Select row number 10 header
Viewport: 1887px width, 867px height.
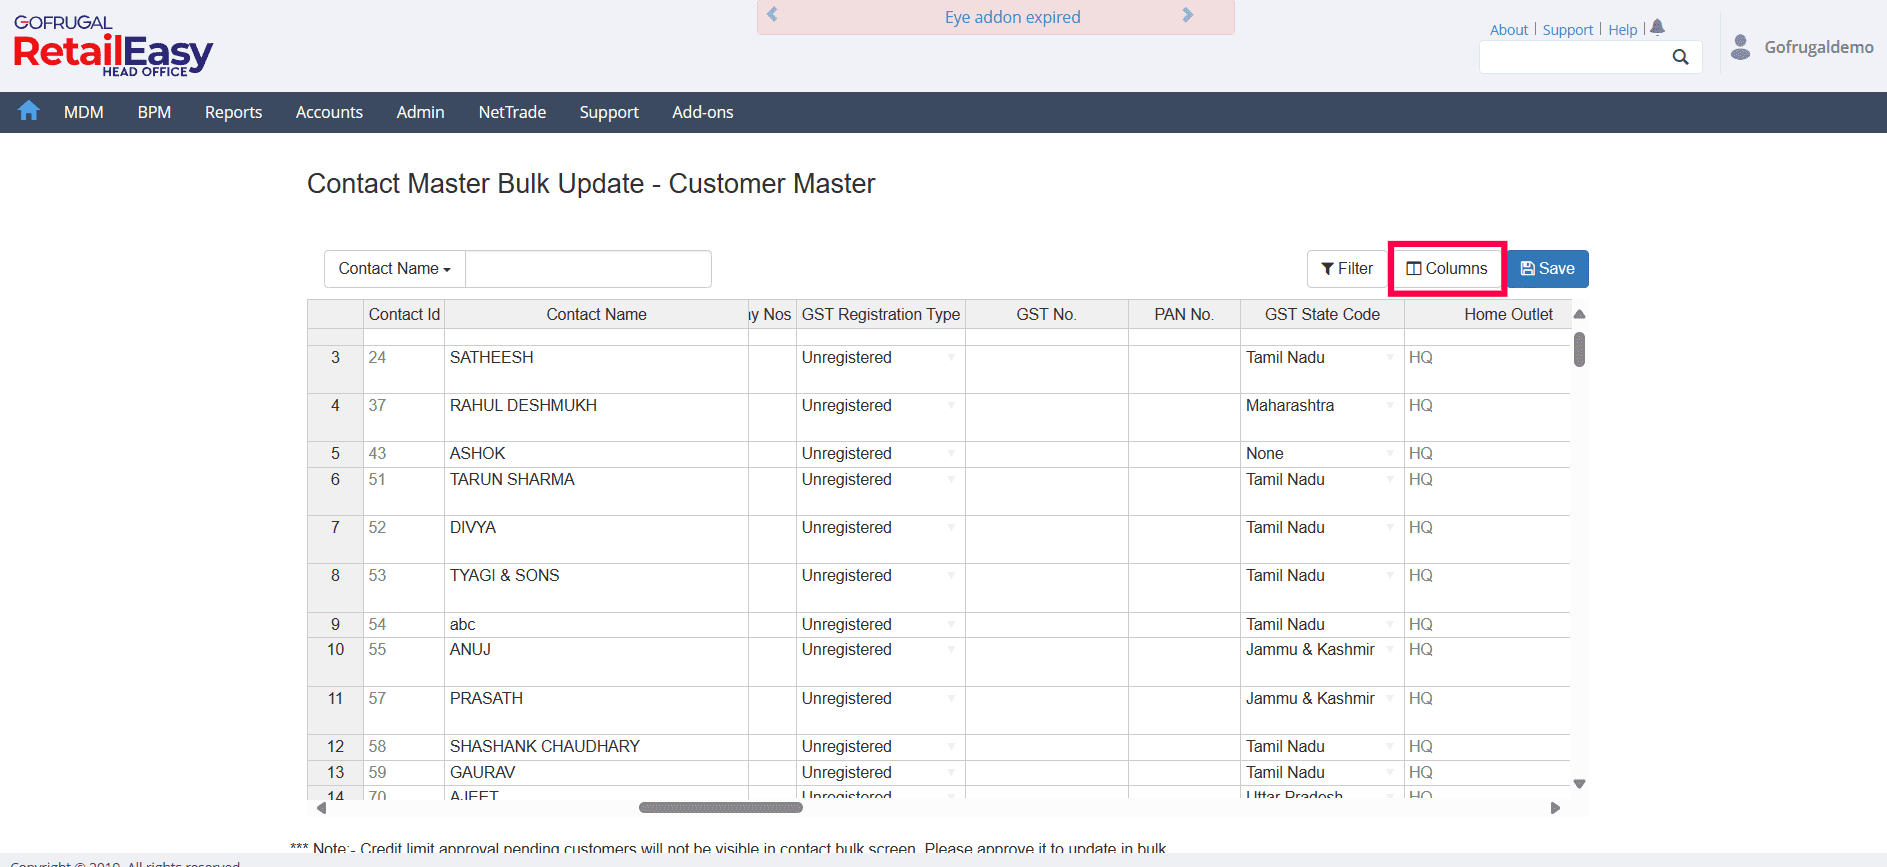click(335, 661)
